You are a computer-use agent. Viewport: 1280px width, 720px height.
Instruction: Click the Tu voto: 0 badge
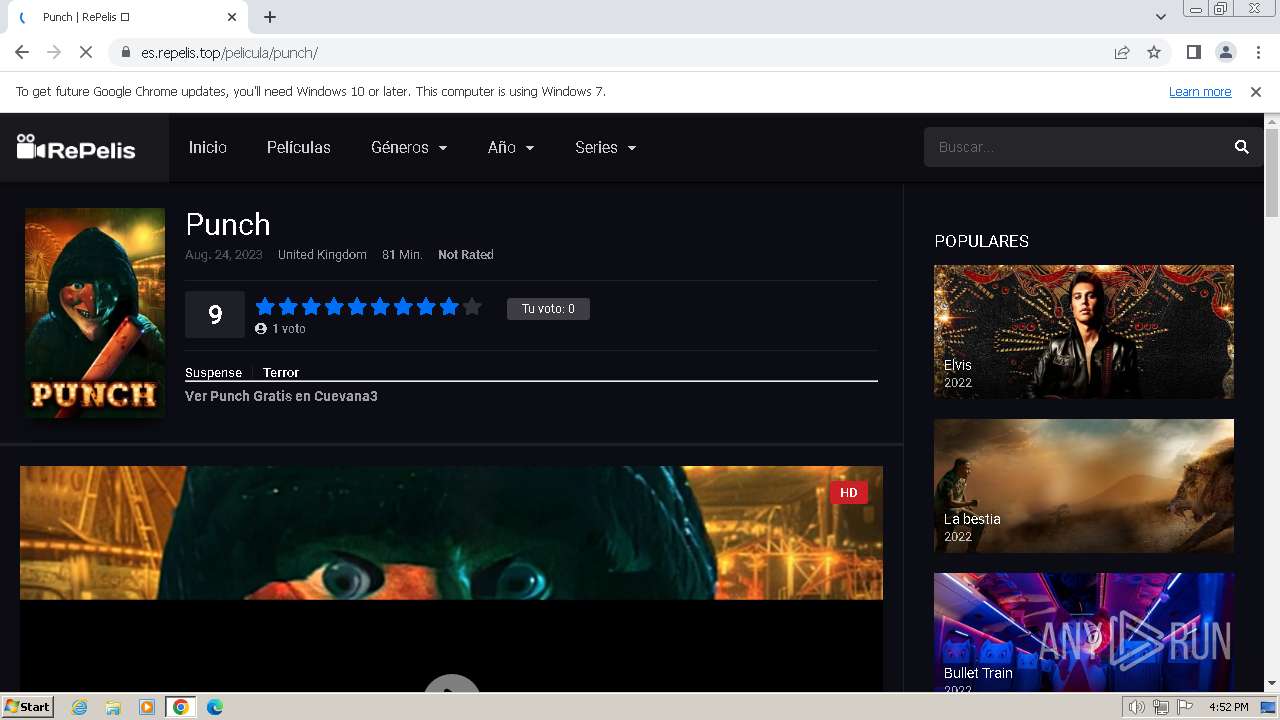point(548,309)
